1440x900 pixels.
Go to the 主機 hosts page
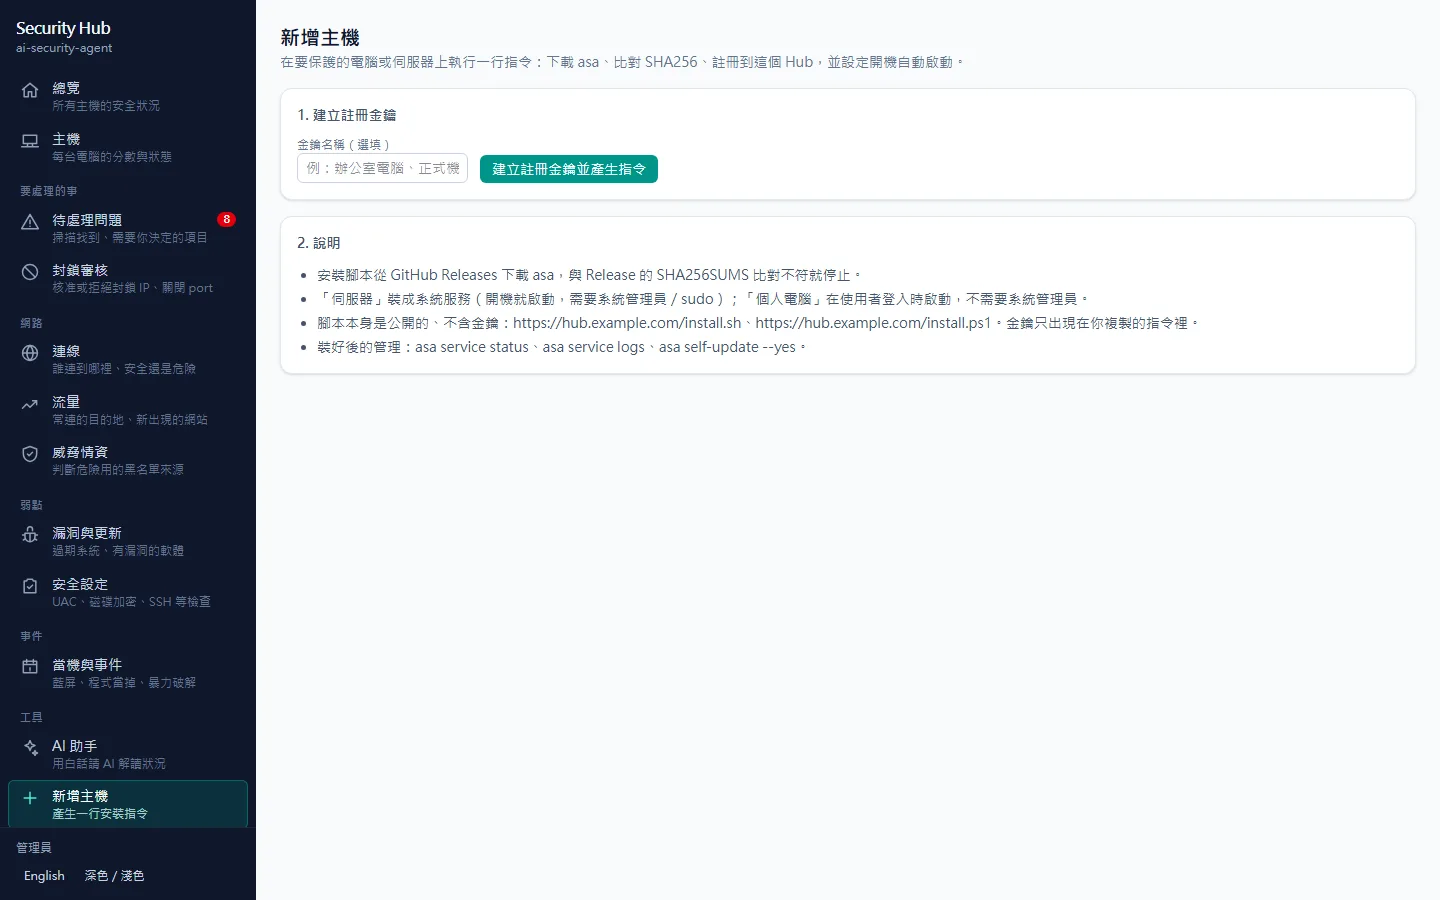[x=128, y=147]
